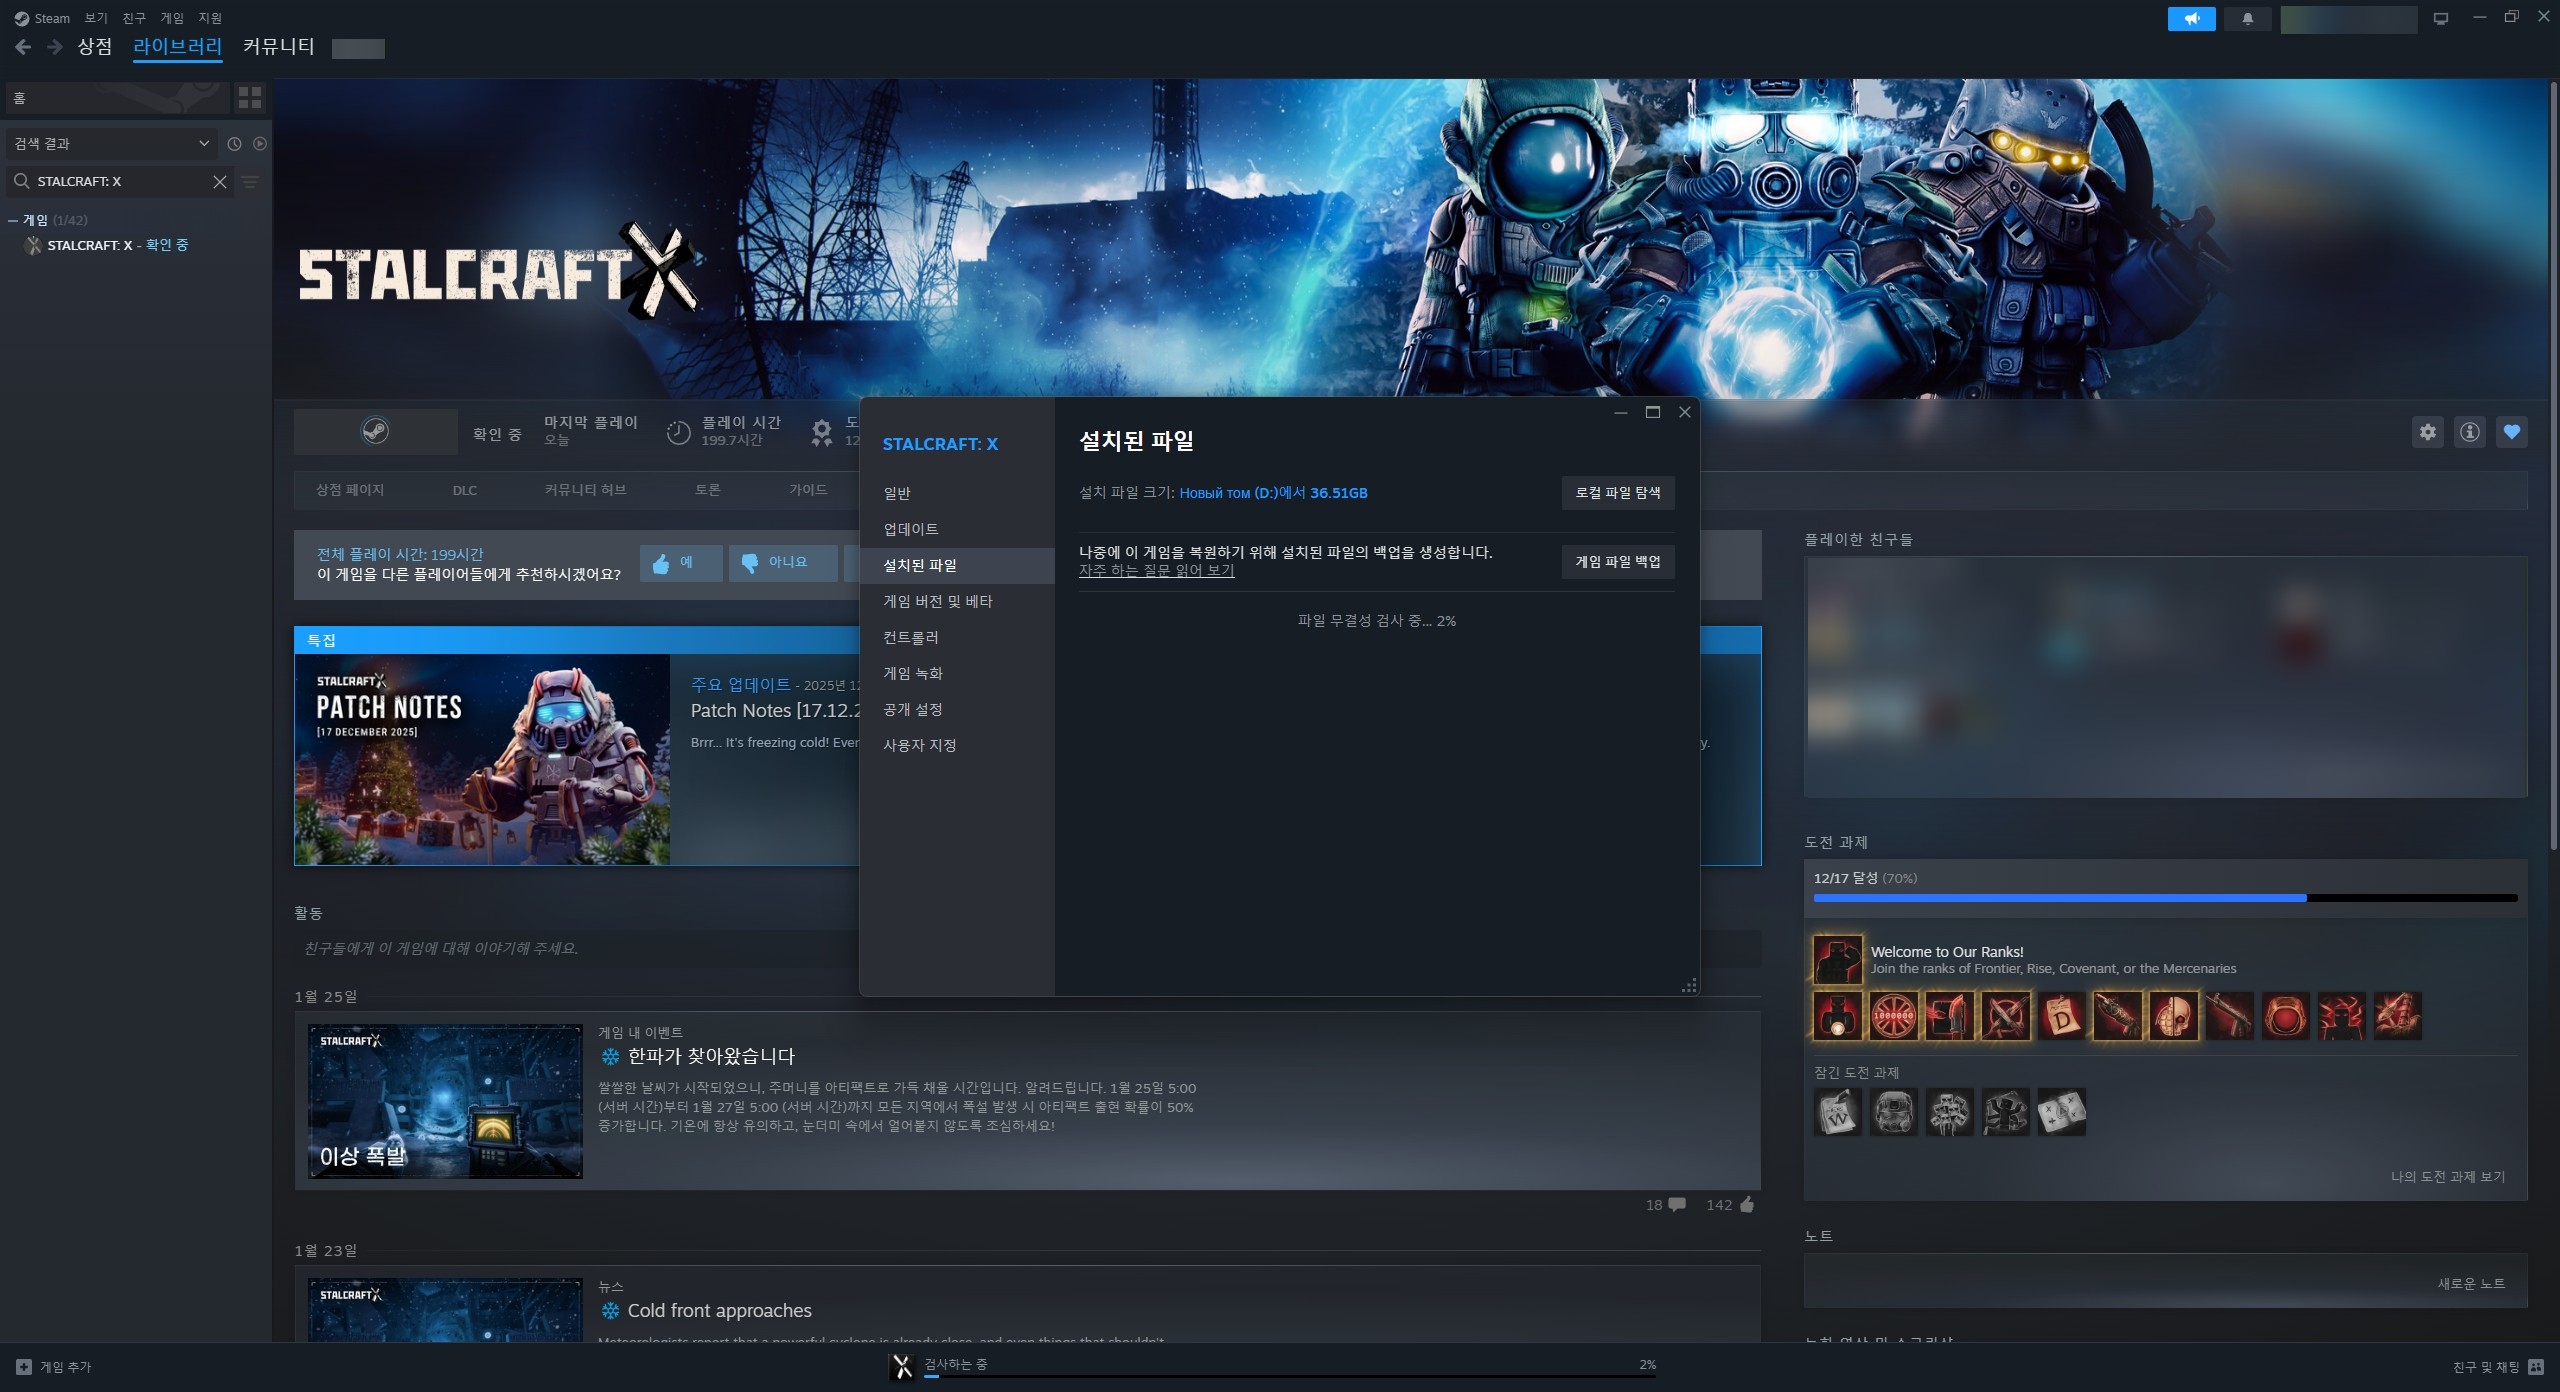2560x1392 pixels.
Task: Open the 게임 버전 및 베타 section
Action: (937, 601)
